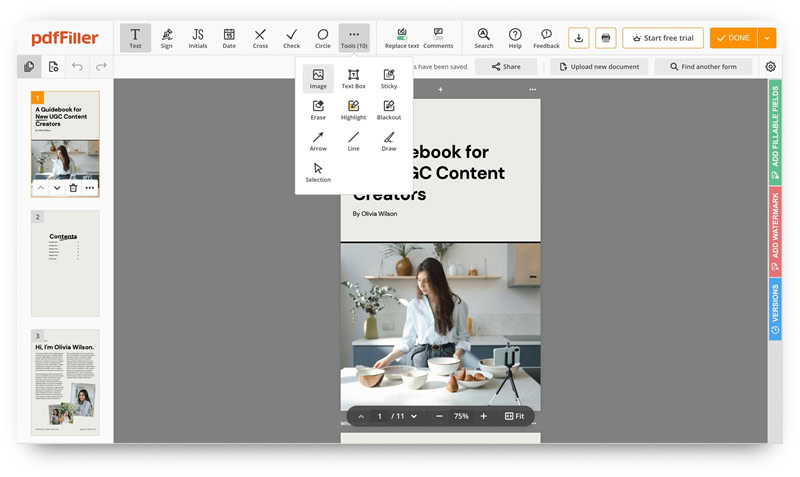Choose the Sticky note tool
This screenshot has width=800, height=477.
389,79
